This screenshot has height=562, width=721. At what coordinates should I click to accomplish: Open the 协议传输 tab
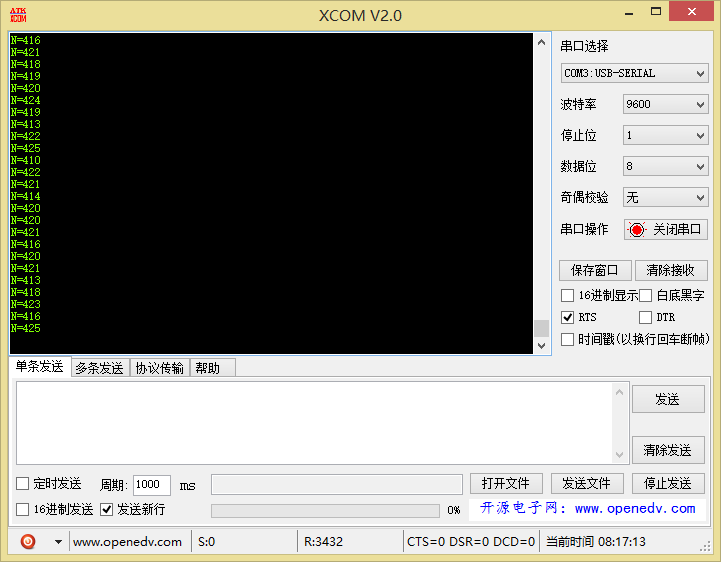click(x=160, y=368)
